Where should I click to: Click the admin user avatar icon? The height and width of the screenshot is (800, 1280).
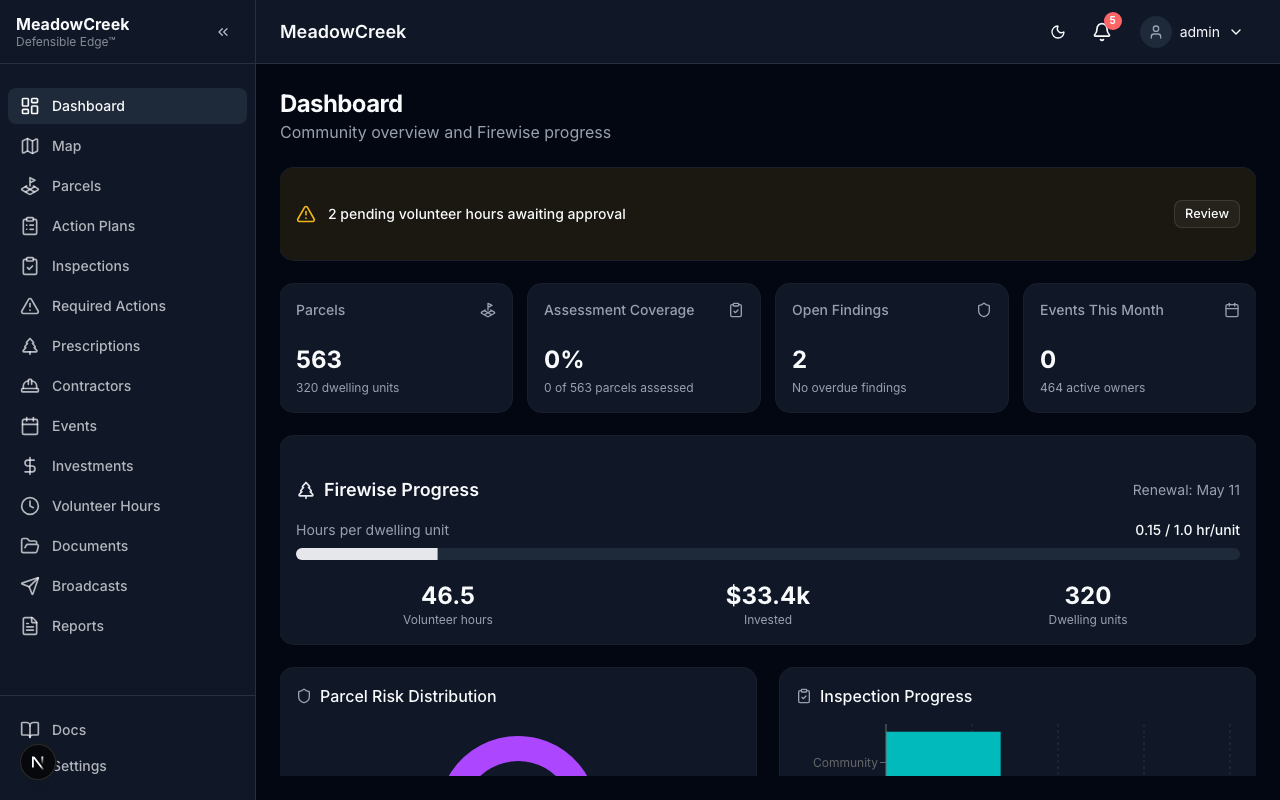1156,32
